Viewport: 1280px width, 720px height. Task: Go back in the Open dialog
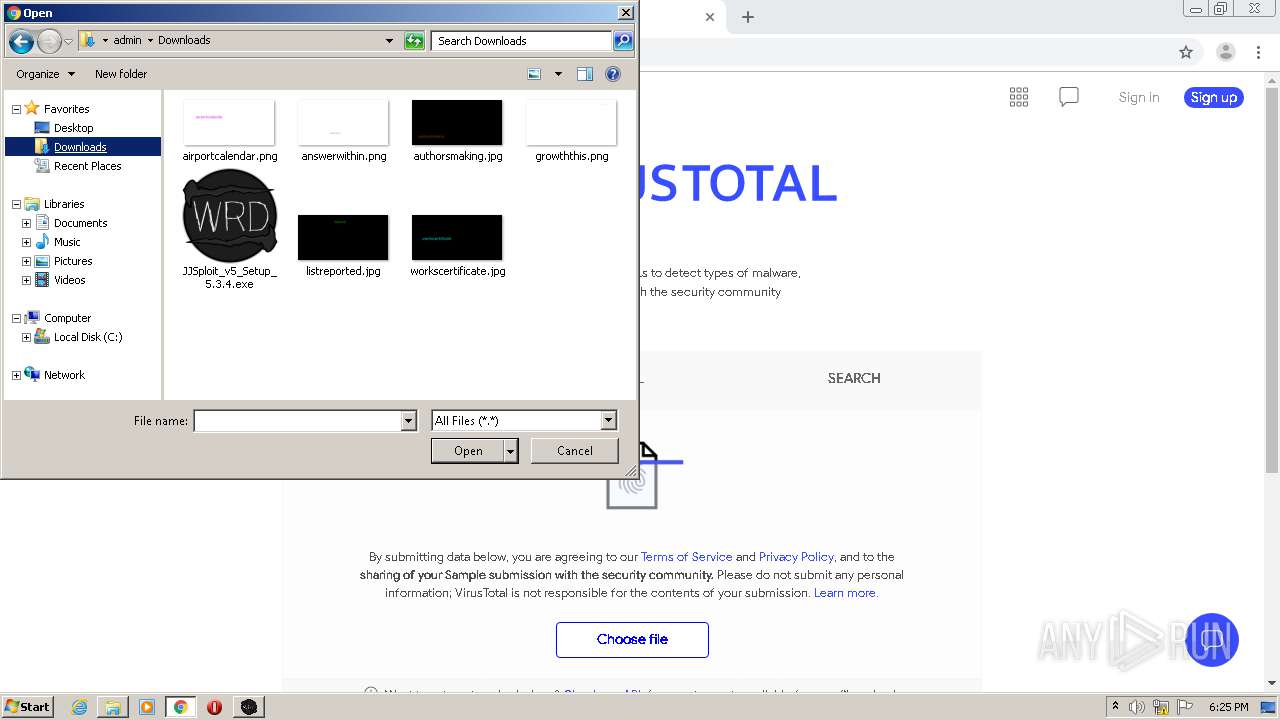point(21,41)
